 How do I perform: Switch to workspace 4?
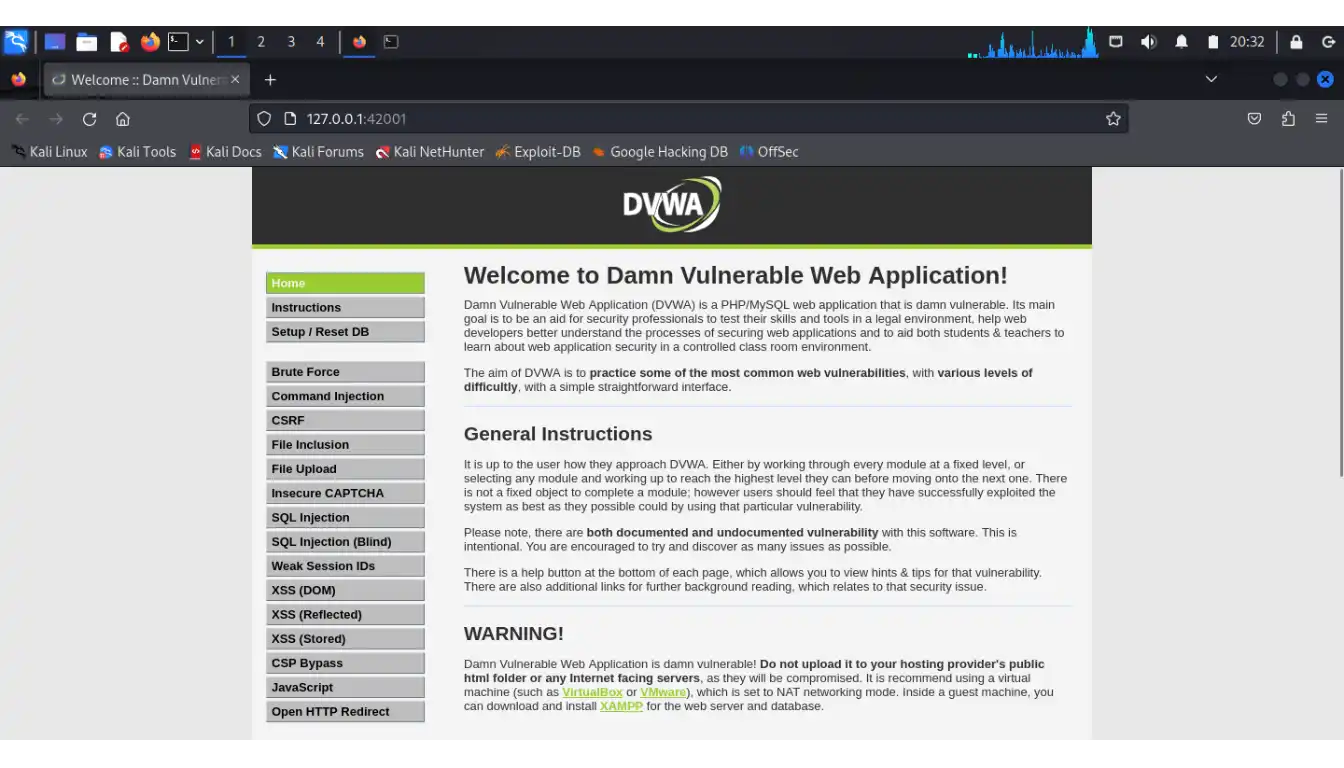coord(320,42)
